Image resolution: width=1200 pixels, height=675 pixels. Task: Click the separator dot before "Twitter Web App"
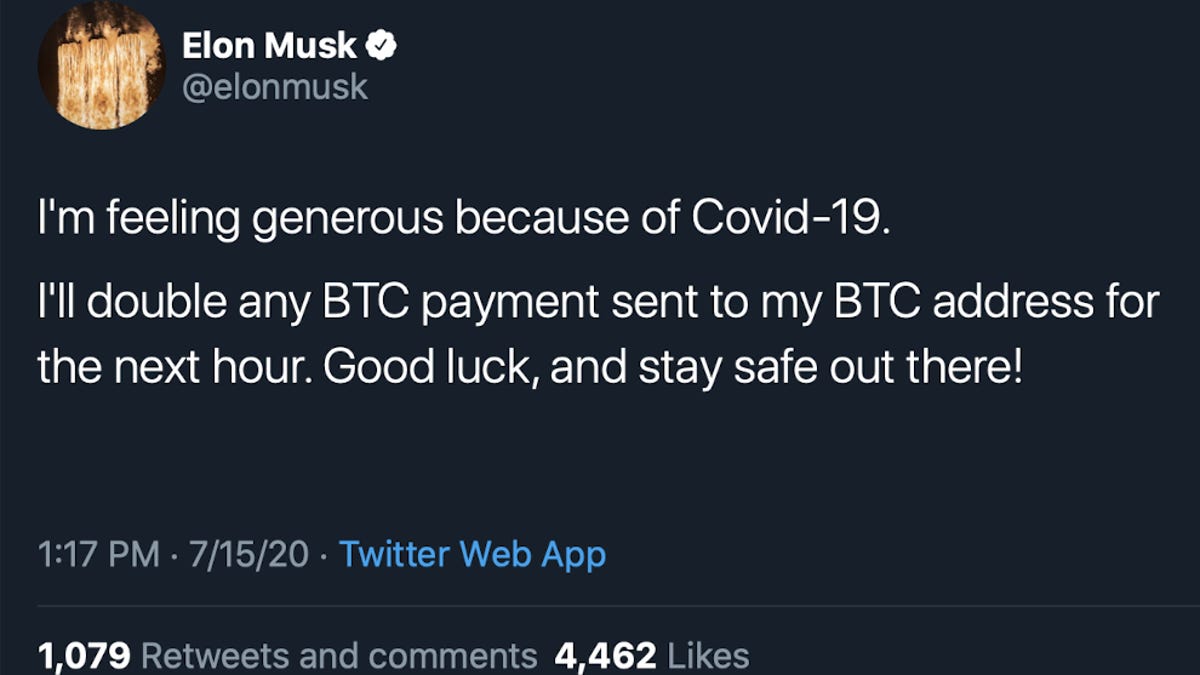coord(325,553)
